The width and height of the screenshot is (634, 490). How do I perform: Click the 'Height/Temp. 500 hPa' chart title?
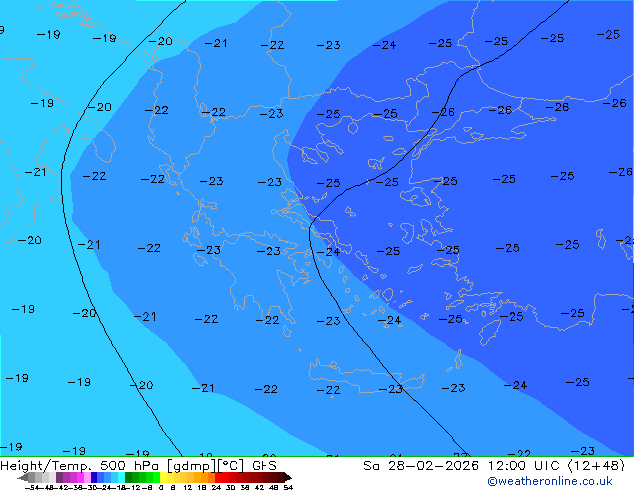(80, 466)
